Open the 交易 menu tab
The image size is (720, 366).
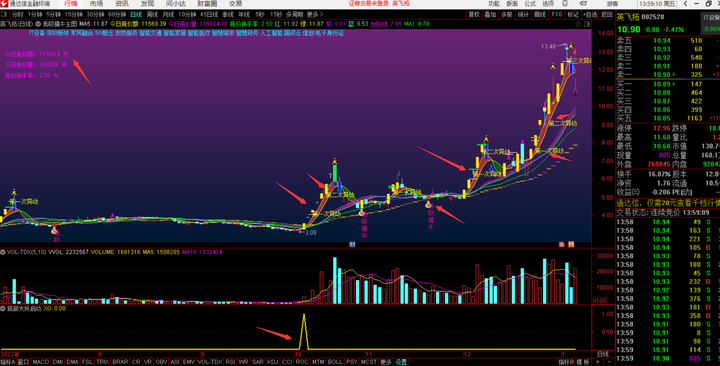click(x=235, y=4)
